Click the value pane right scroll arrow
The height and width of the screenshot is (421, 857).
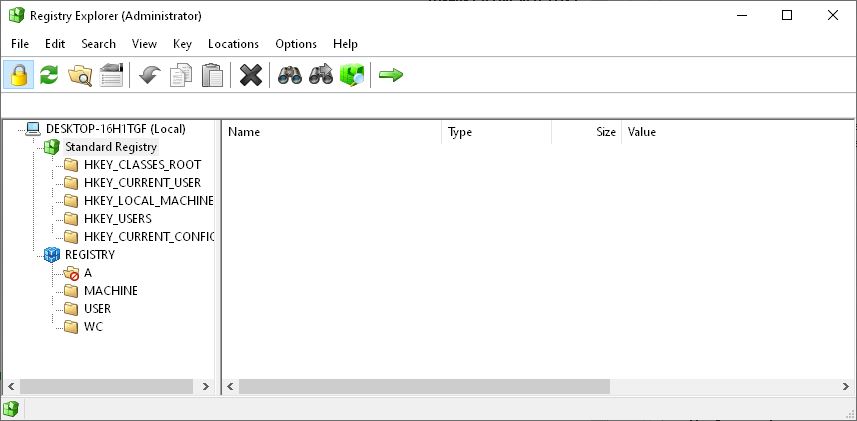[846, 387]
